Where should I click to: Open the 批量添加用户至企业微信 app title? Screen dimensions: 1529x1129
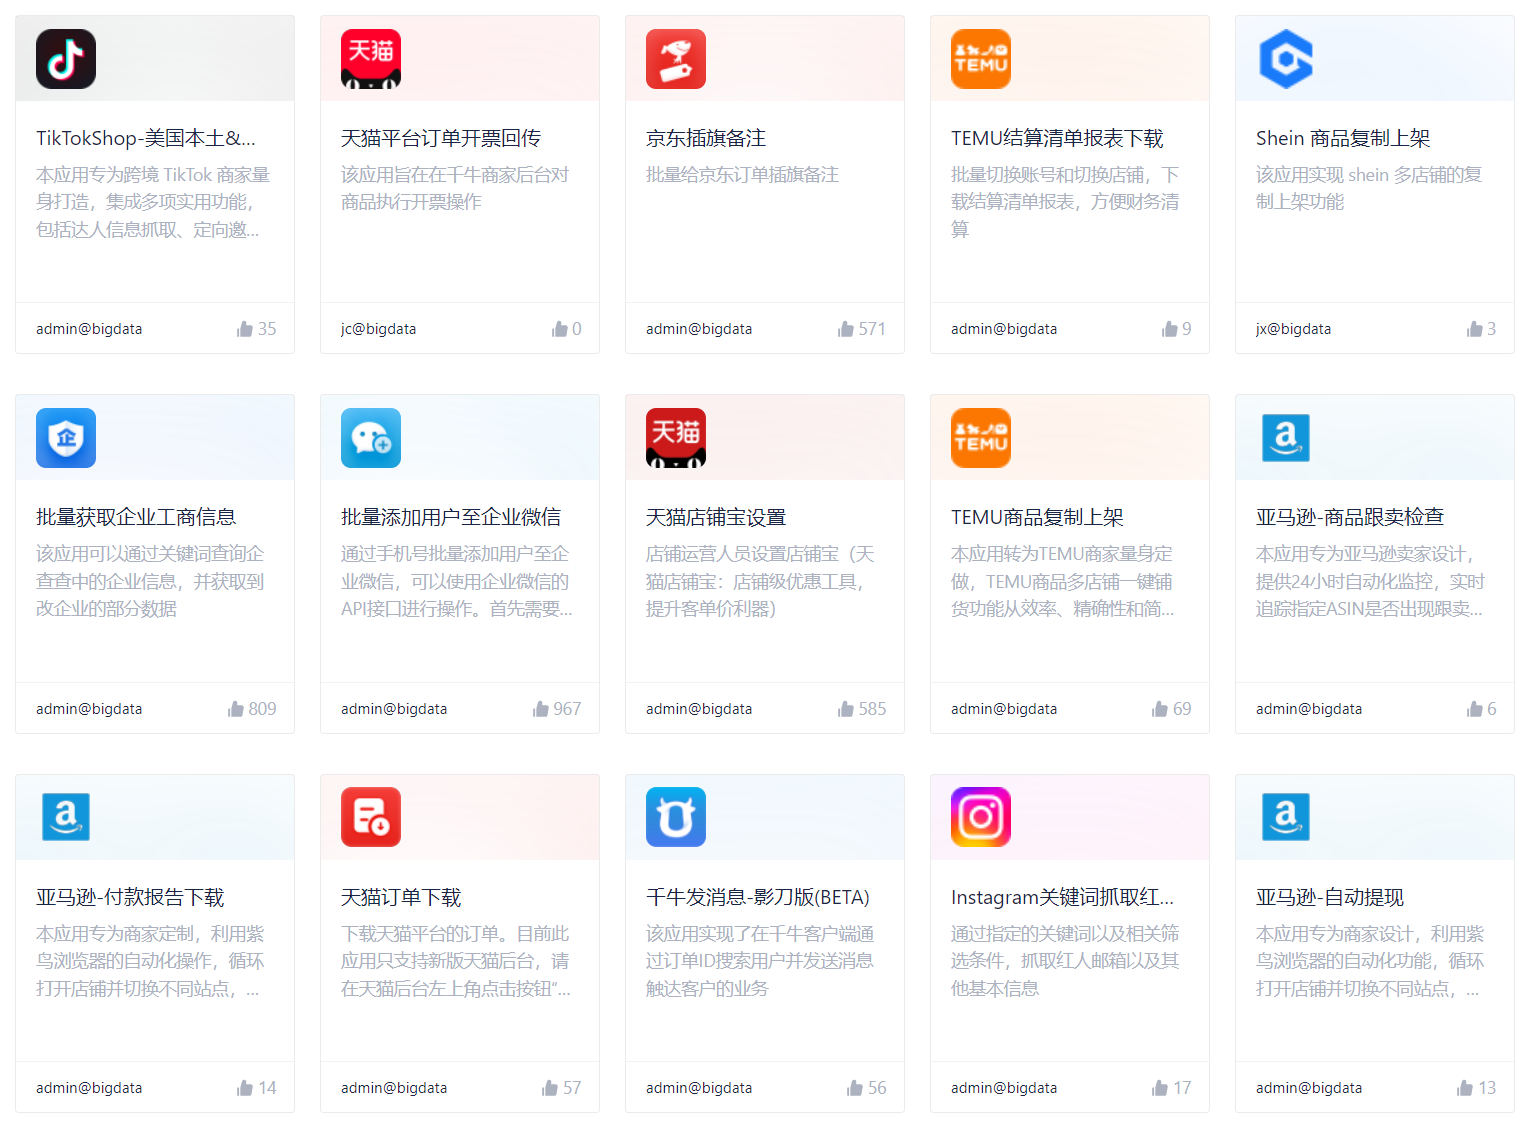click(x=451, y=517)
